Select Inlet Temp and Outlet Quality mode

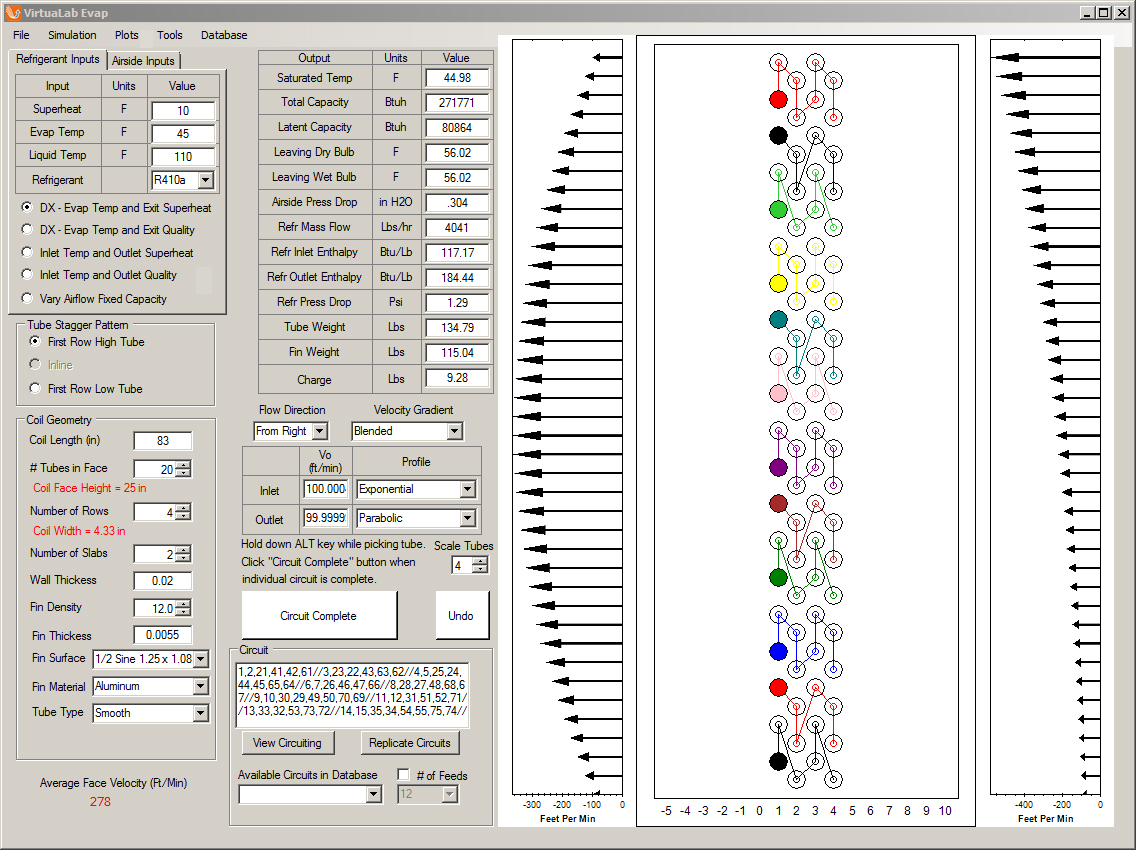[x=25, y=275]
